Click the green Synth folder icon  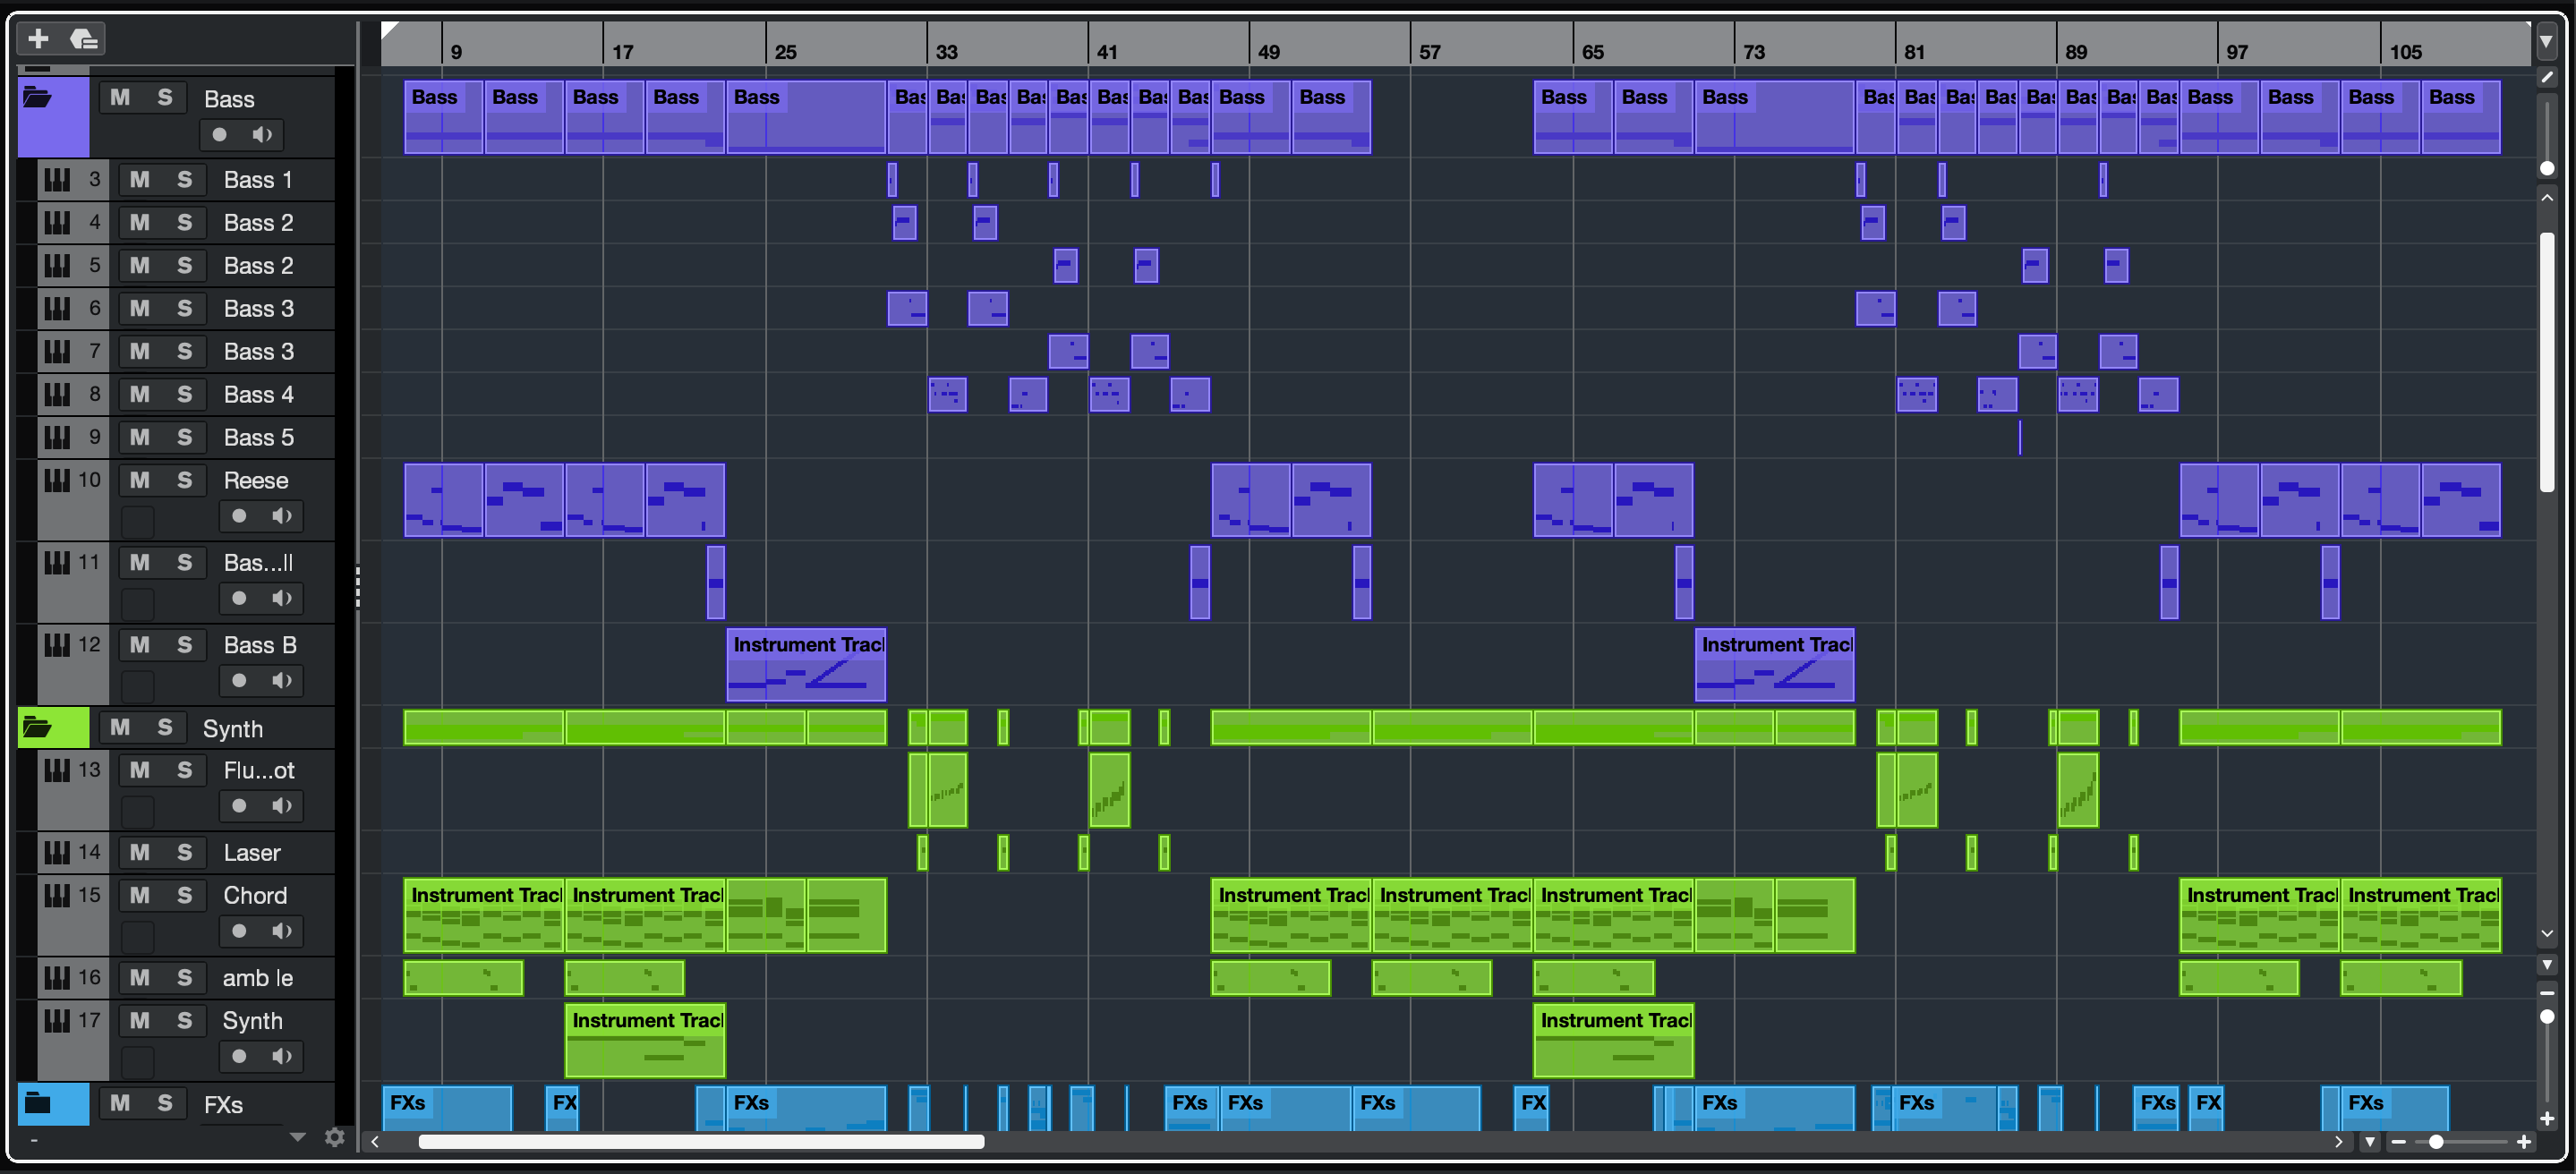(x=38, y=727)
